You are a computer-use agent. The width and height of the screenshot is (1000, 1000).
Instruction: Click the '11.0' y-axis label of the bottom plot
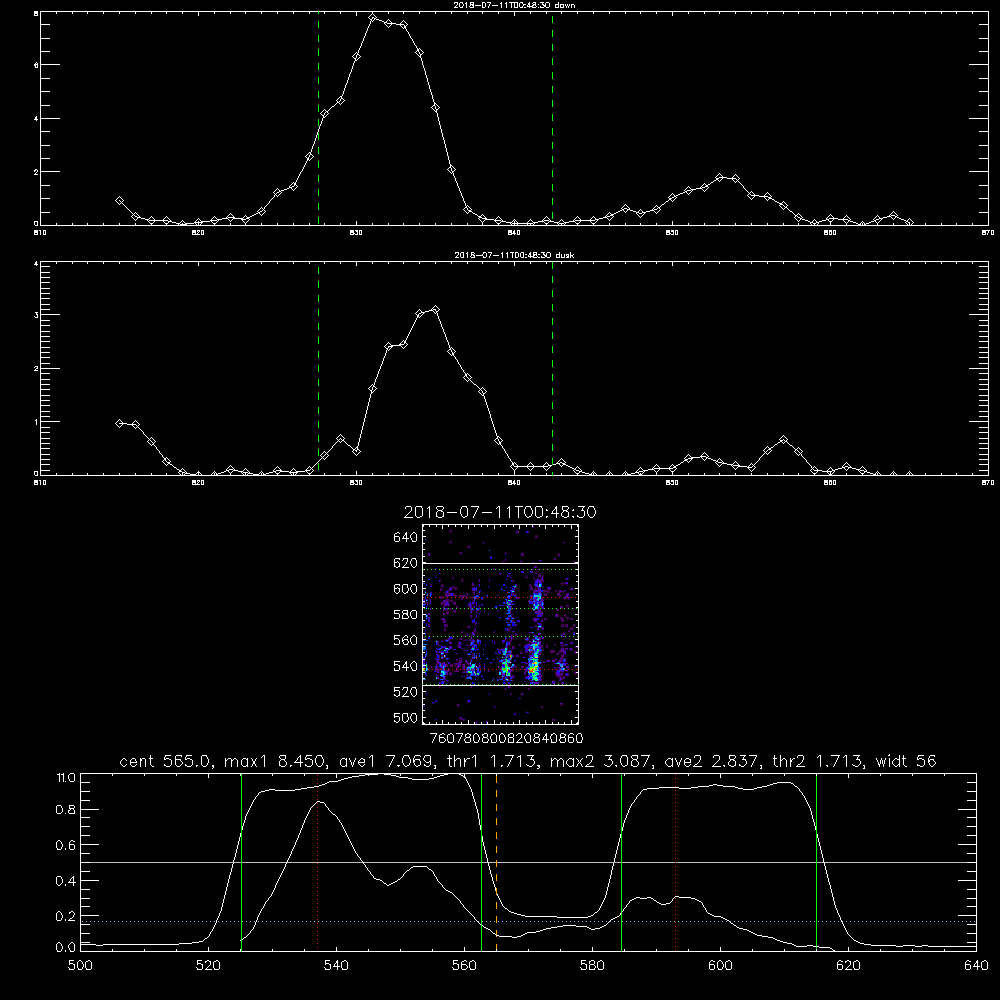click(66, 778)
